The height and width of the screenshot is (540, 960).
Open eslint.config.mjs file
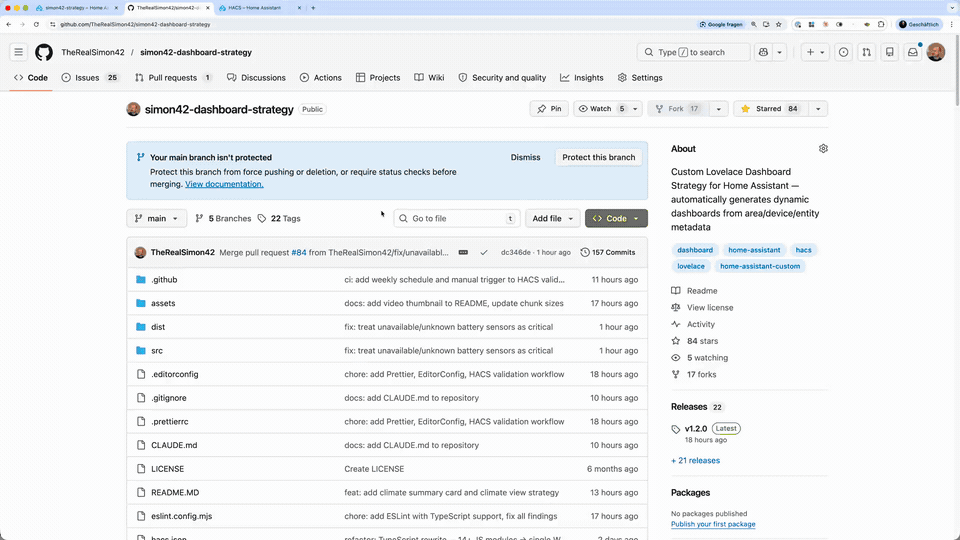coord(181,516)
